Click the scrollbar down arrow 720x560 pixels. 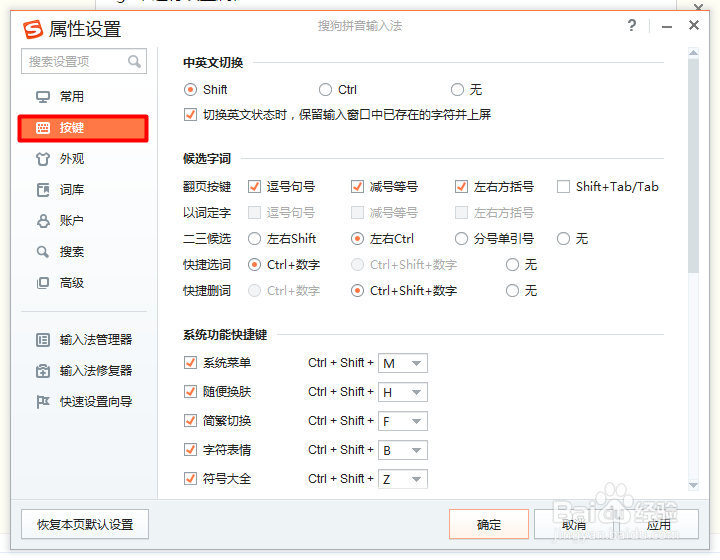click(693, 486)
